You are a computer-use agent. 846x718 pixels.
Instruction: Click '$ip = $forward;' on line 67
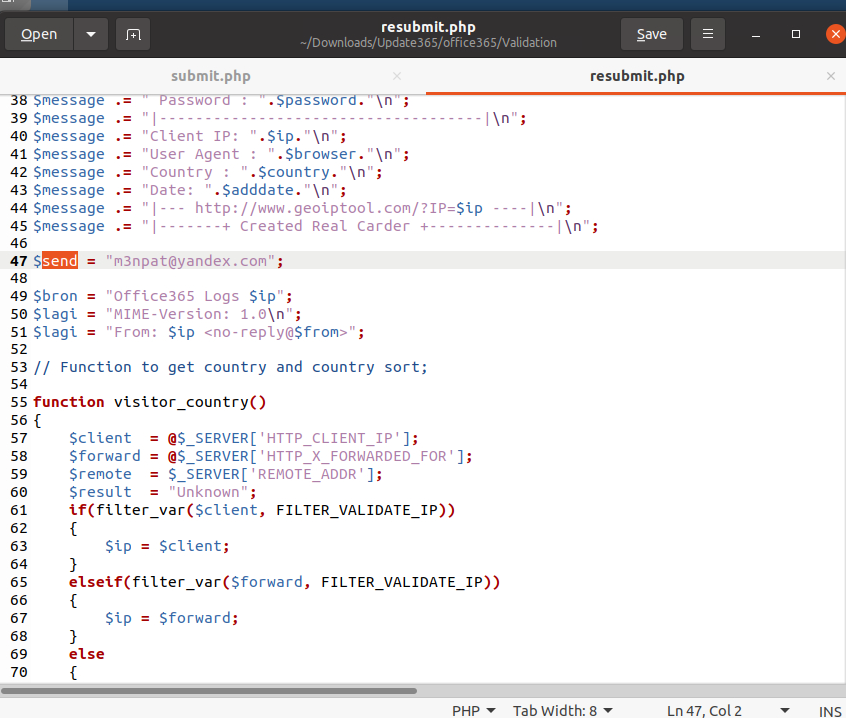coord(172,618)
